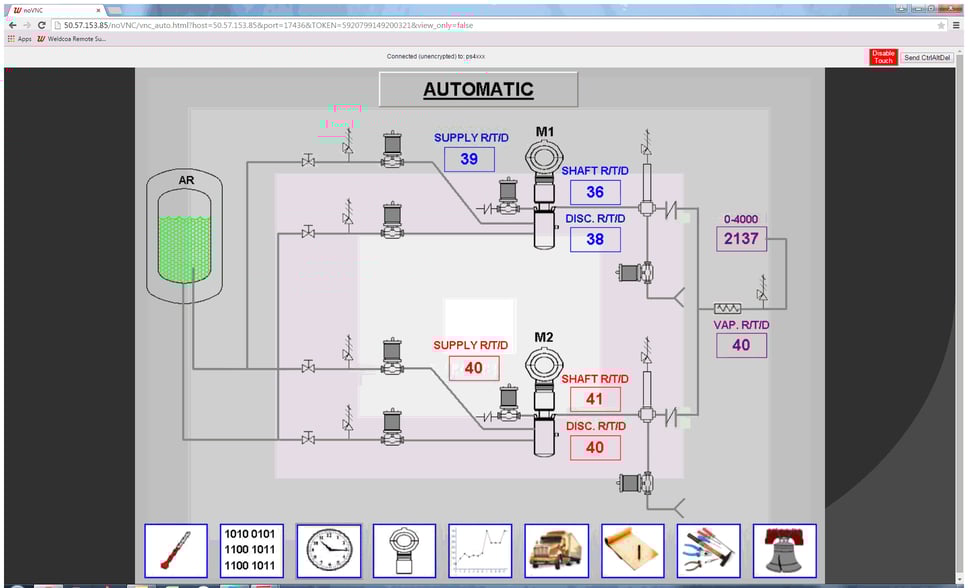Select the valve top-view icon

coord(404,549)
